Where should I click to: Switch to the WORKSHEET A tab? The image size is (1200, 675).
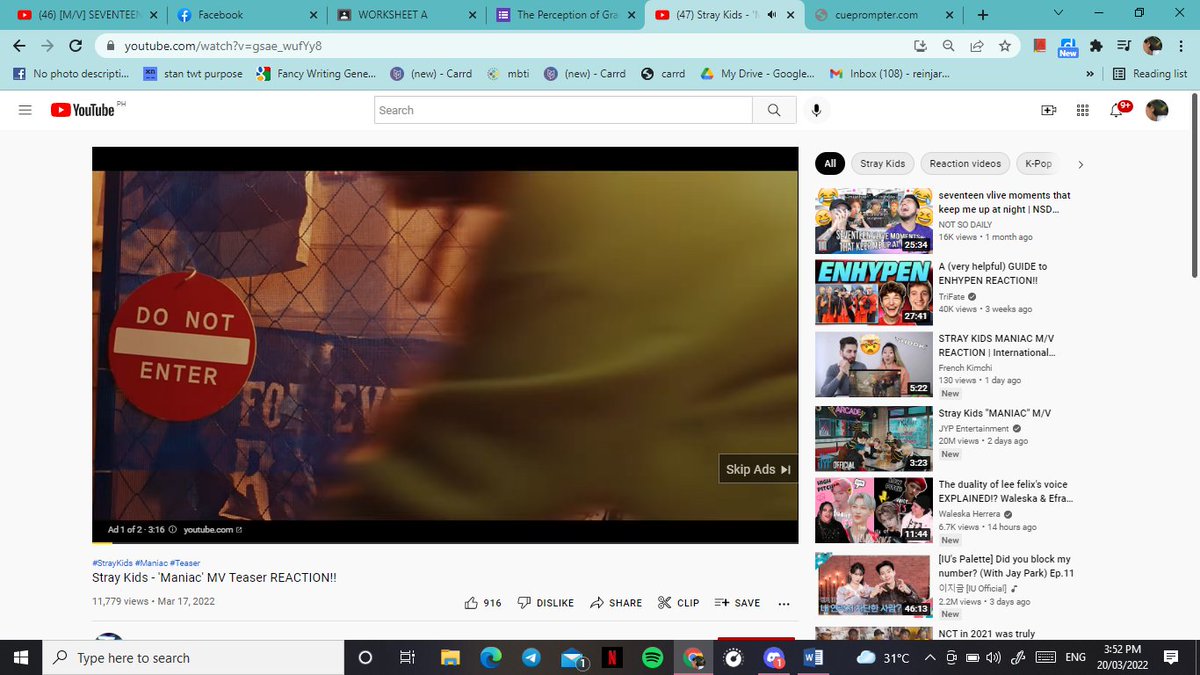click(x=407, y=15)
